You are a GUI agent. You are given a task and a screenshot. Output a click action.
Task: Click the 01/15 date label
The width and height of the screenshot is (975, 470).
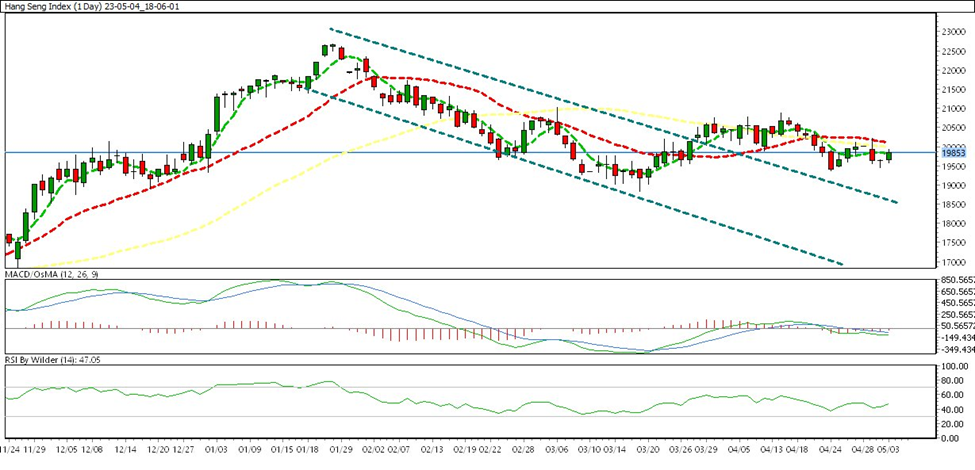click(x=283, y=448)
